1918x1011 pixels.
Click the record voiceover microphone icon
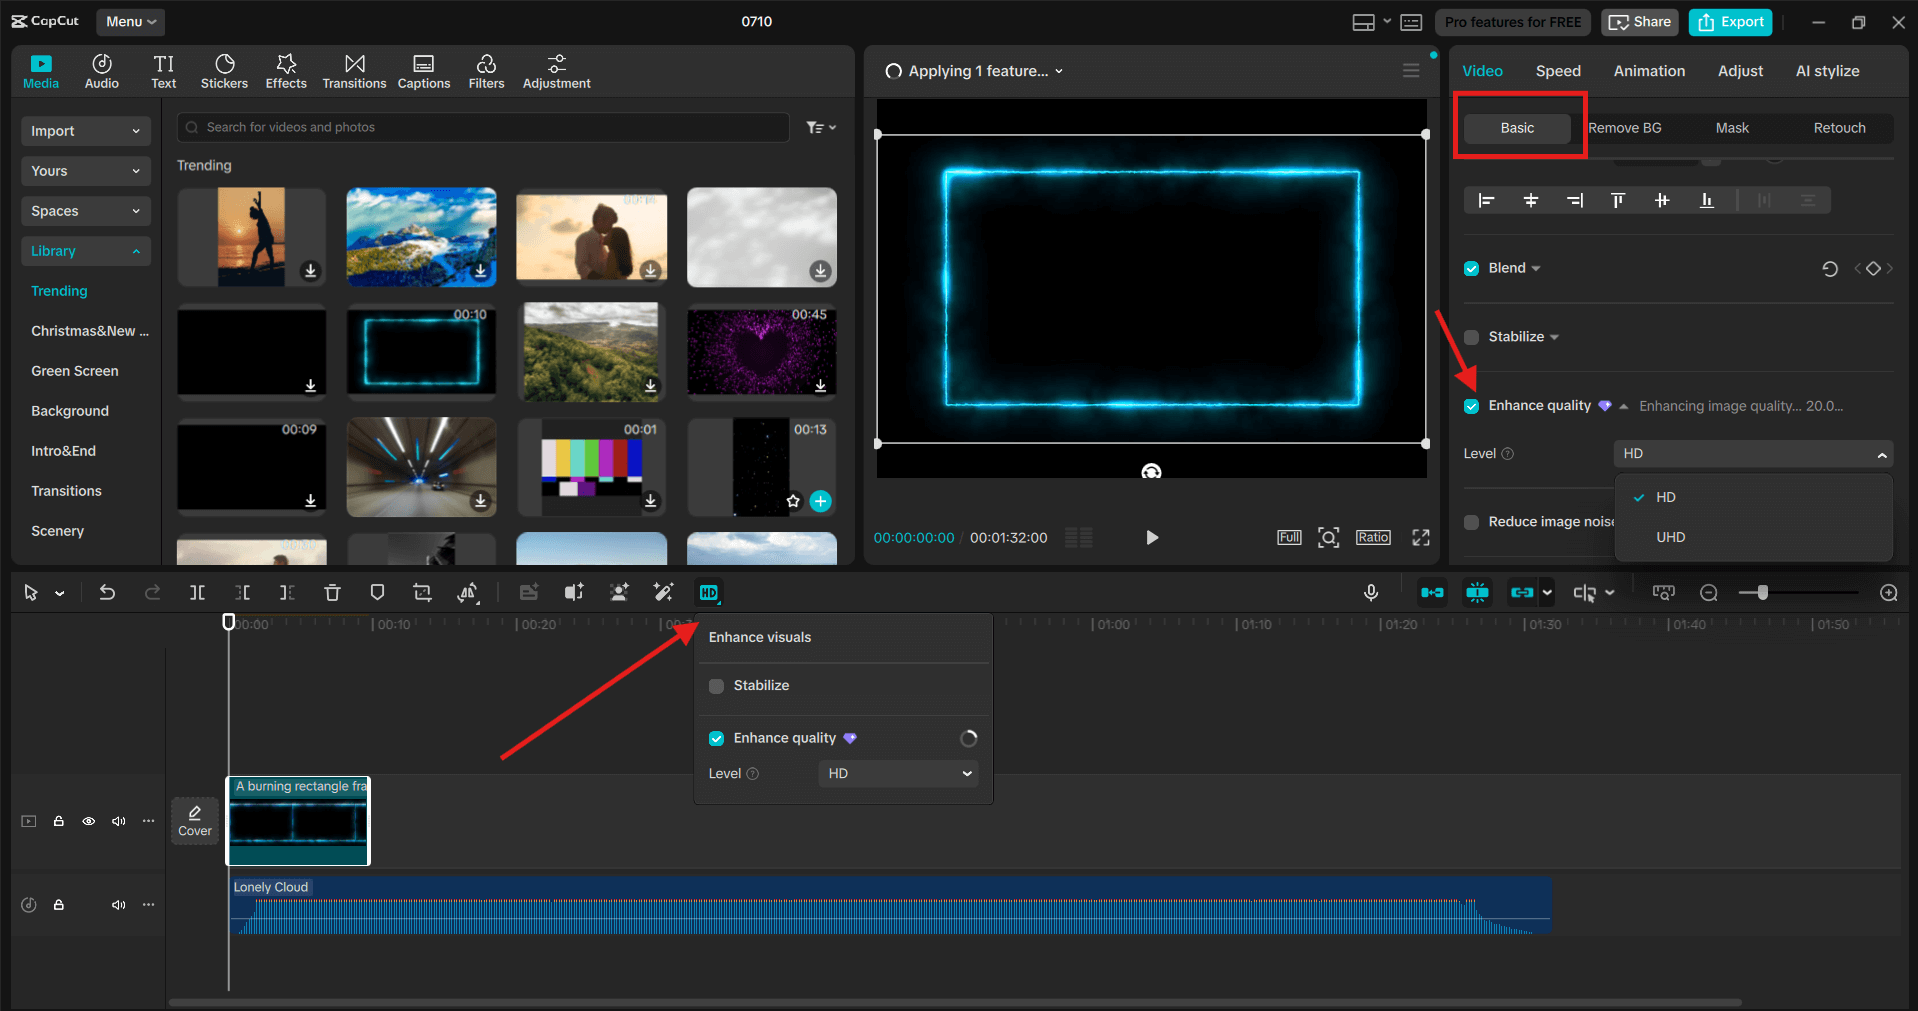(x=1371, y=593)
